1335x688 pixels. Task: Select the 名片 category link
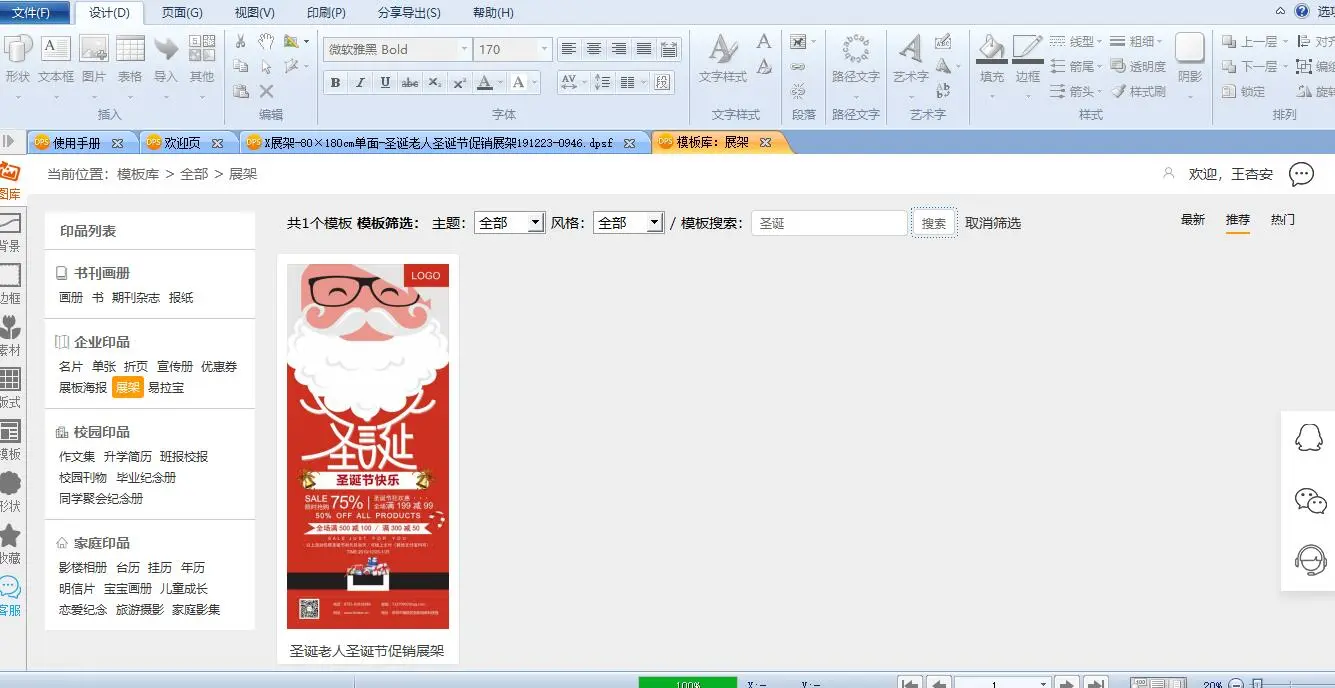point(71,367)
